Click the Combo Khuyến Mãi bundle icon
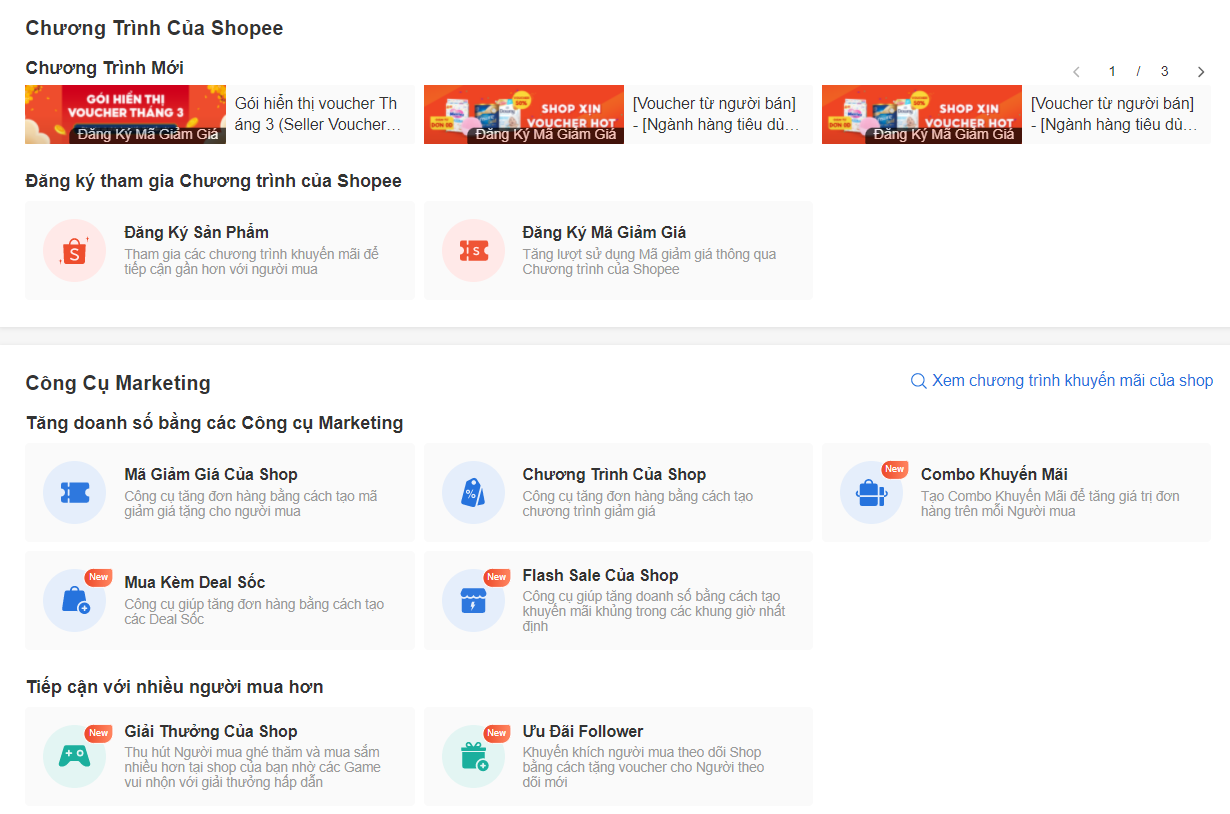The height and width of the screenshot is (814, 1230). (x=871, y=492)
